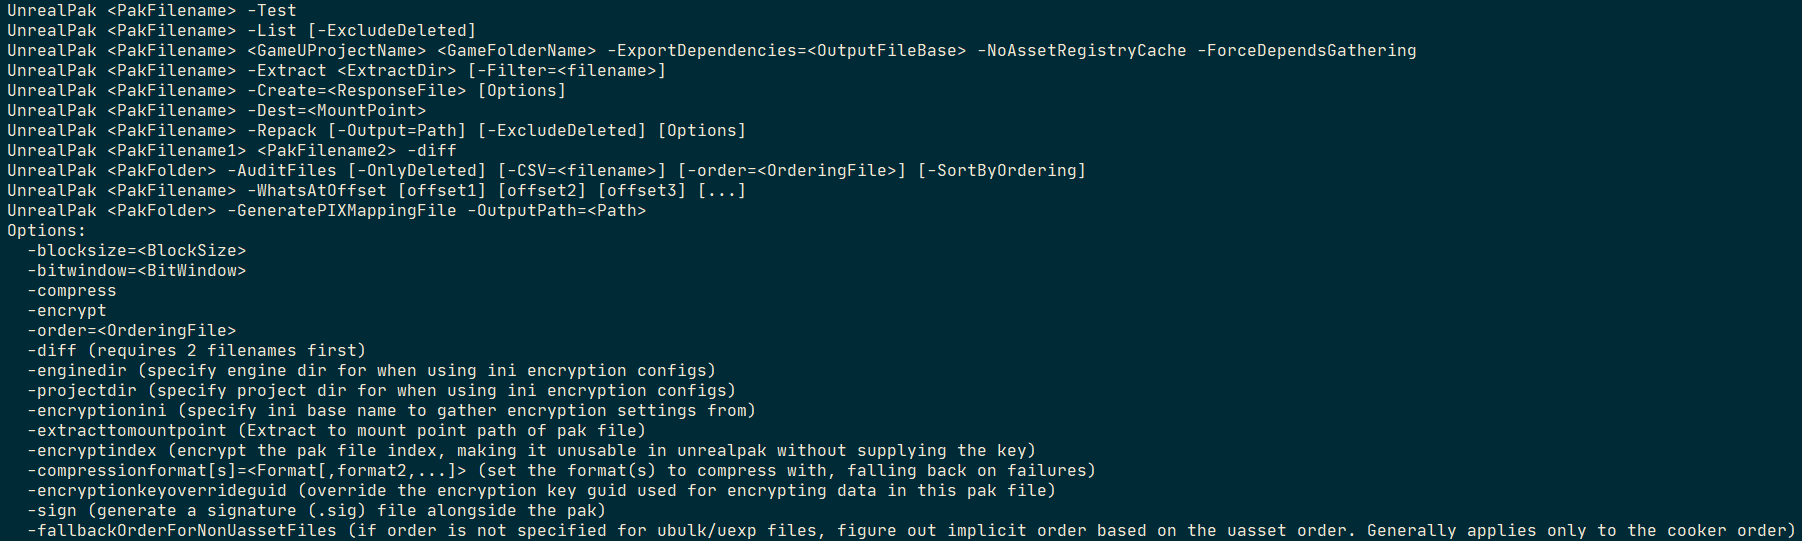Click the -AuditFiles option text
1802x541 pixels.
[281, 171]
